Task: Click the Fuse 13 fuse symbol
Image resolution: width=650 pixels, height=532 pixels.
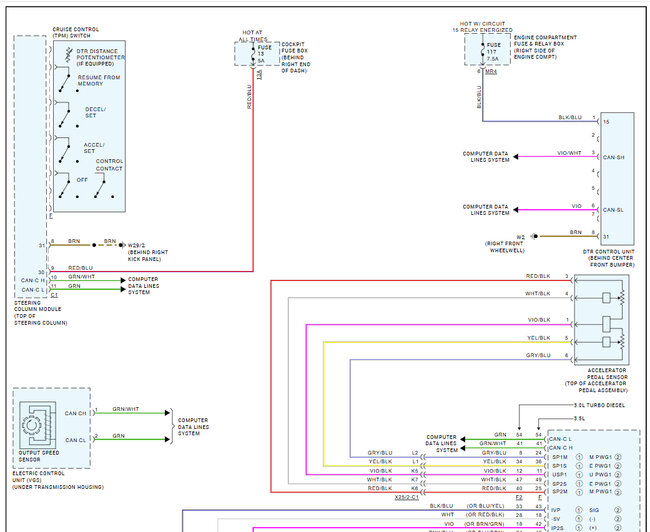Action: [253, 54]
